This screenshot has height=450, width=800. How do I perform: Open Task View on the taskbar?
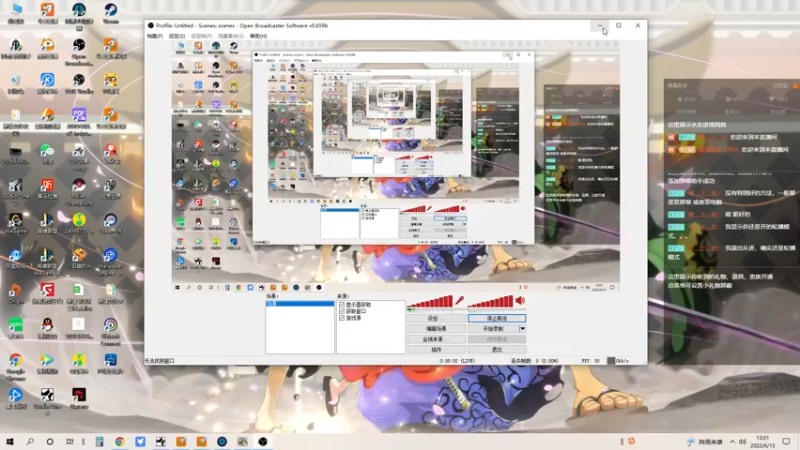pyautogui.click(x=70, y=441)
